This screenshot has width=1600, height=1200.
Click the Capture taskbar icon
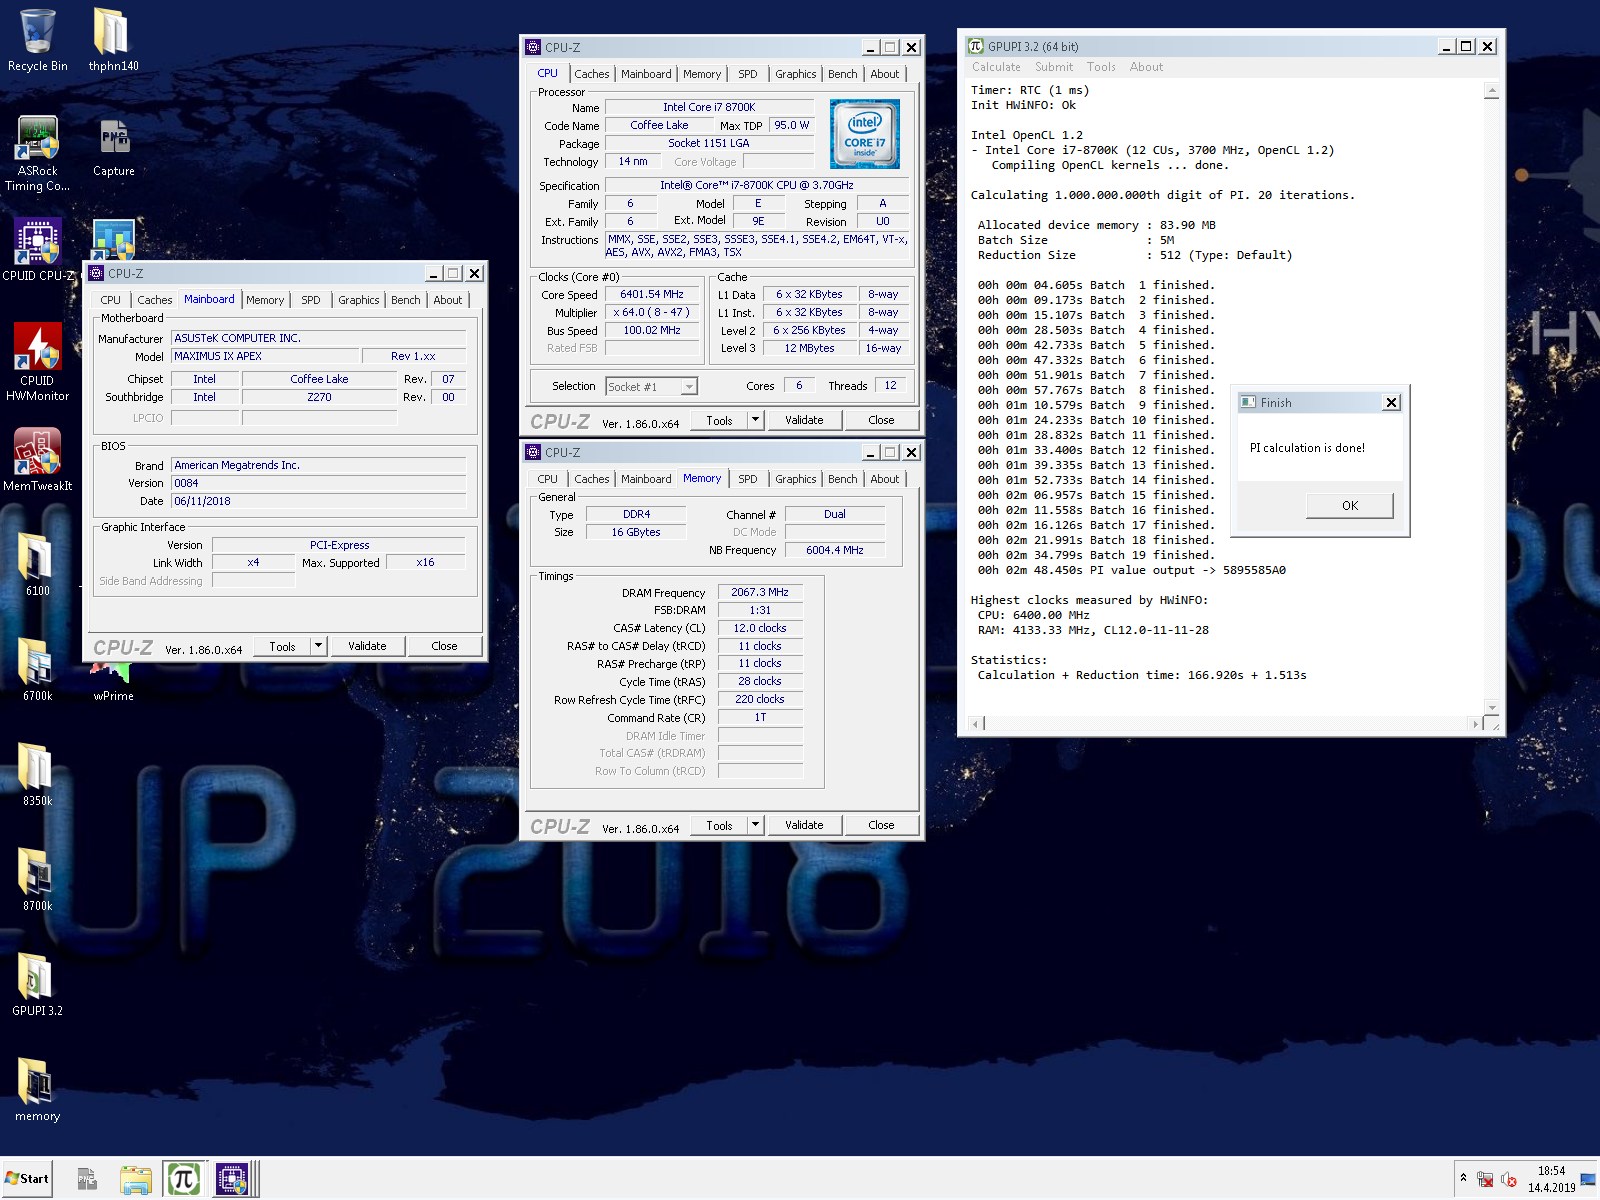(87, 1180)
